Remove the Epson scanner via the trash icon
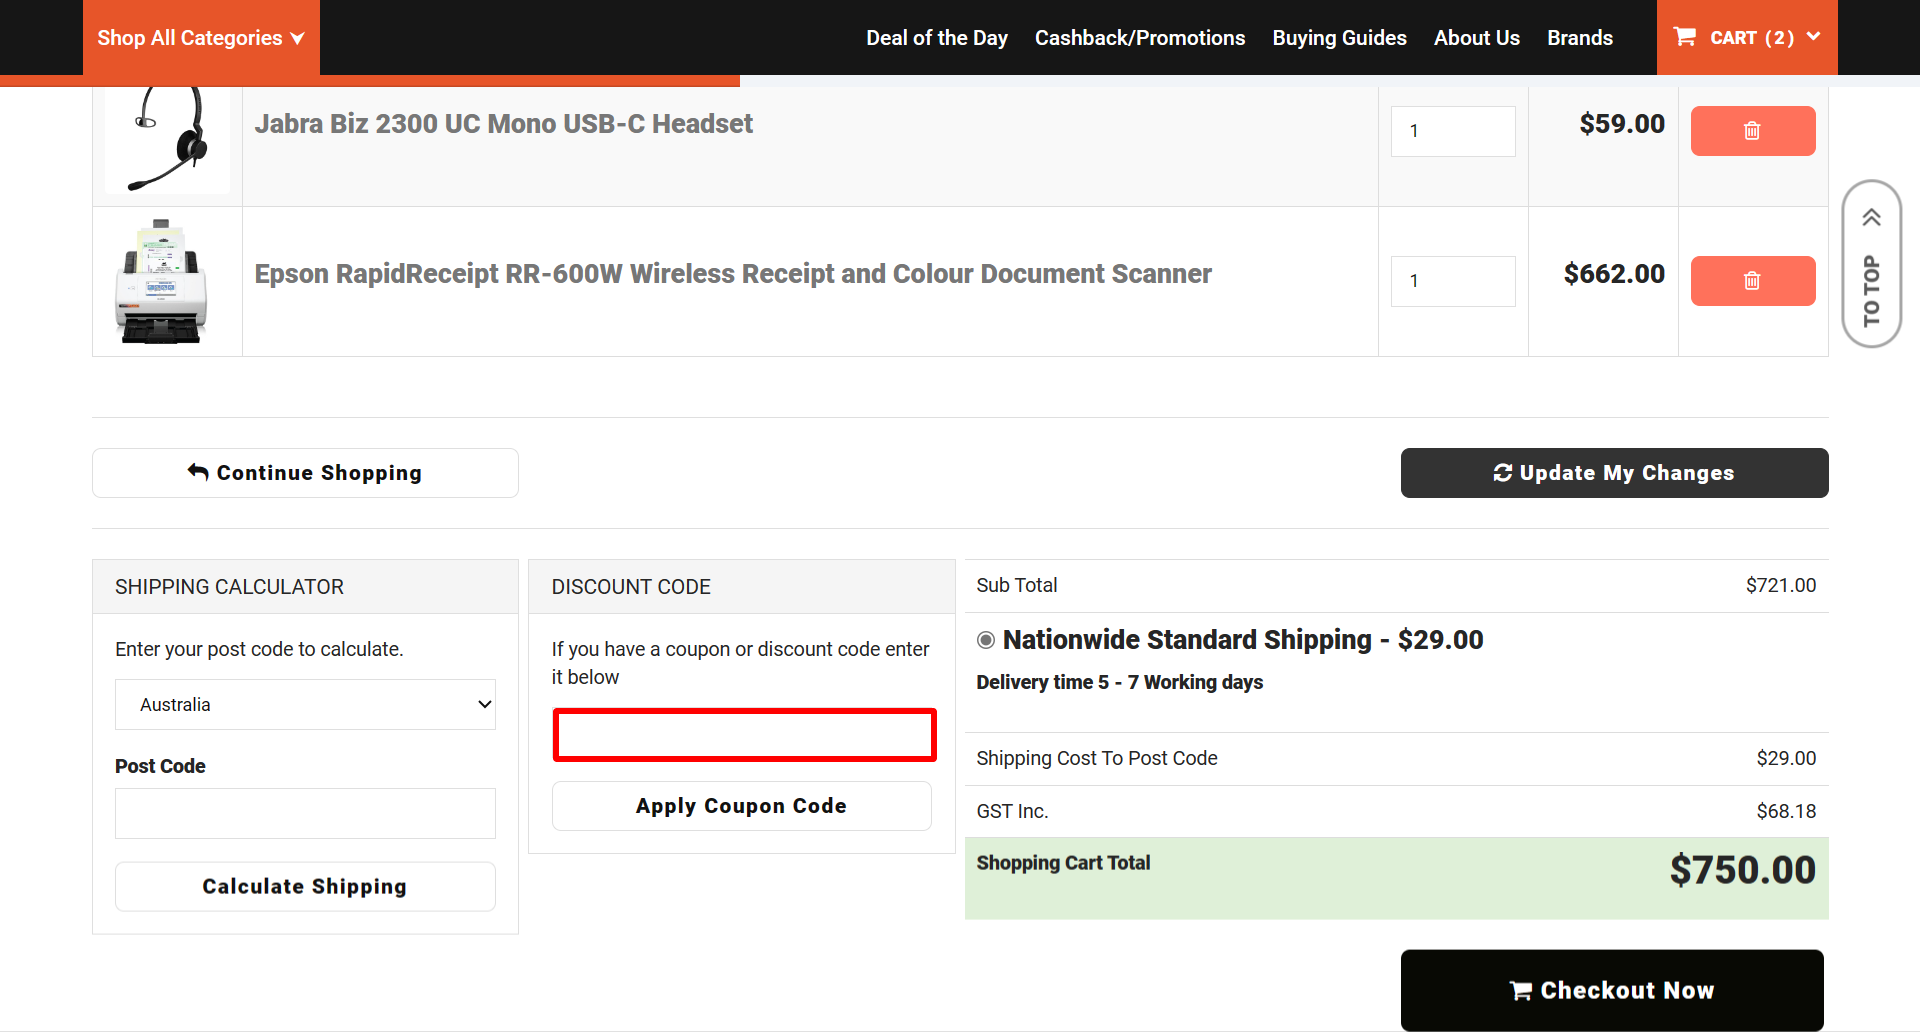The height and width of the screenshot is (1032, 1920). [x=1752, y=280]
